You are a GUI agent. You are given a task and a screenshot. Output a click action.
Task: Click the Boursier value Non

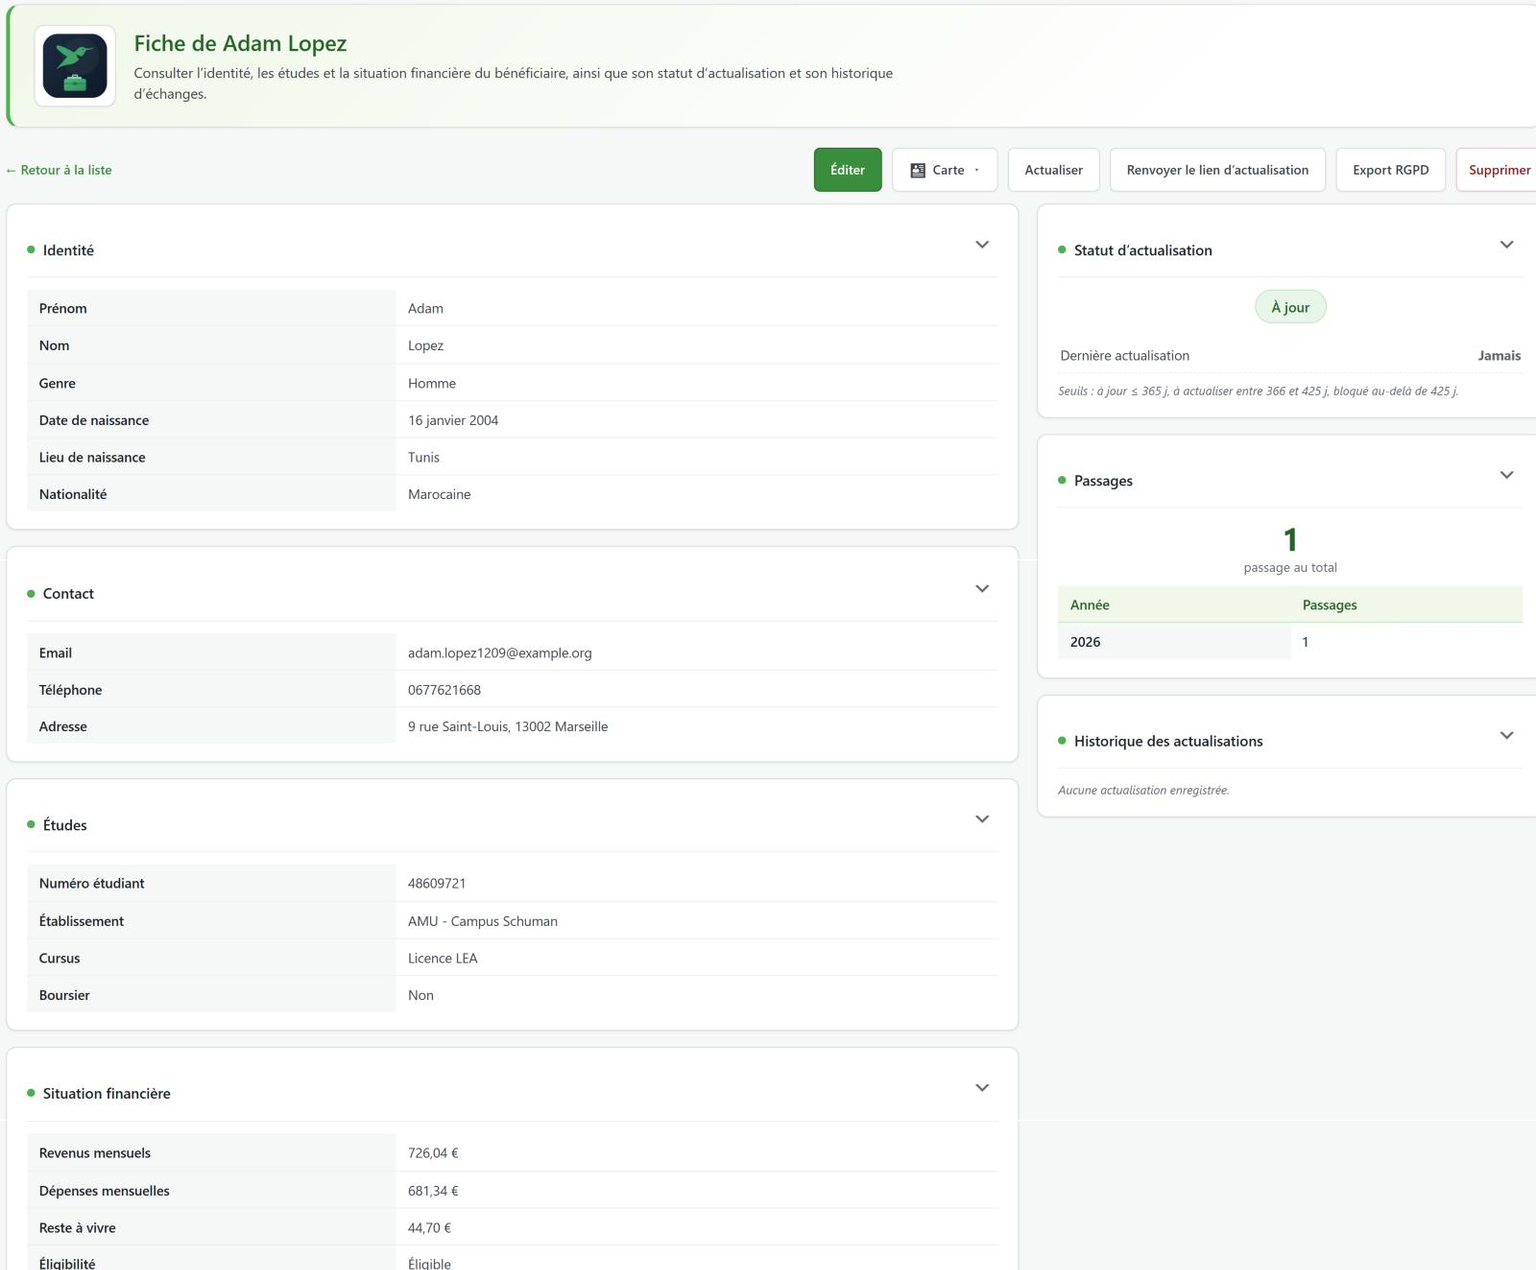421,995
